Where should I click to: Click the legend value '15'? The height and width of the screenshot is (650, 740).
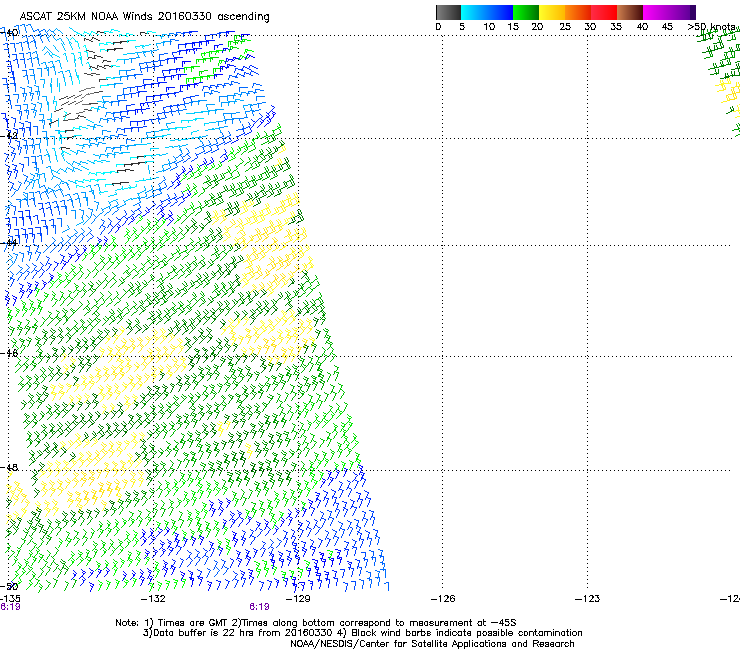(x=513, y=27)
